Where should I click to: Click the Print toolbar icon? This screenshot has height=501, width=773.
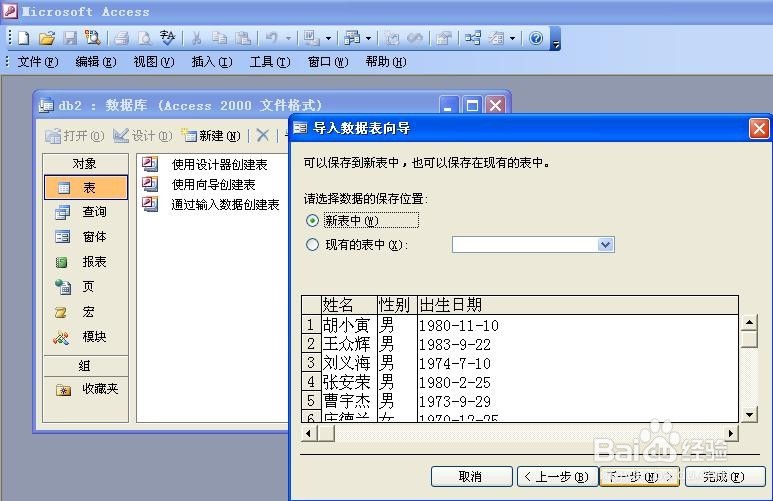pos(121,38)
